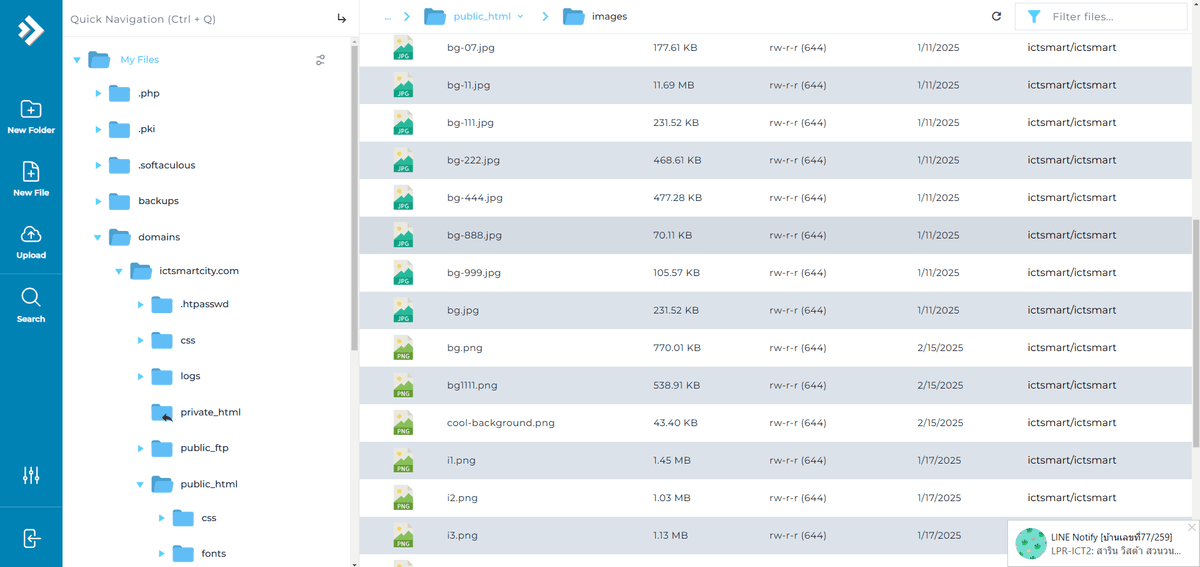The width and height of the screenshot is (1200, 567).
Task: Click the public_html folder icon in breadcrumb
Action: pyautogui.click(x=434, y=16)
